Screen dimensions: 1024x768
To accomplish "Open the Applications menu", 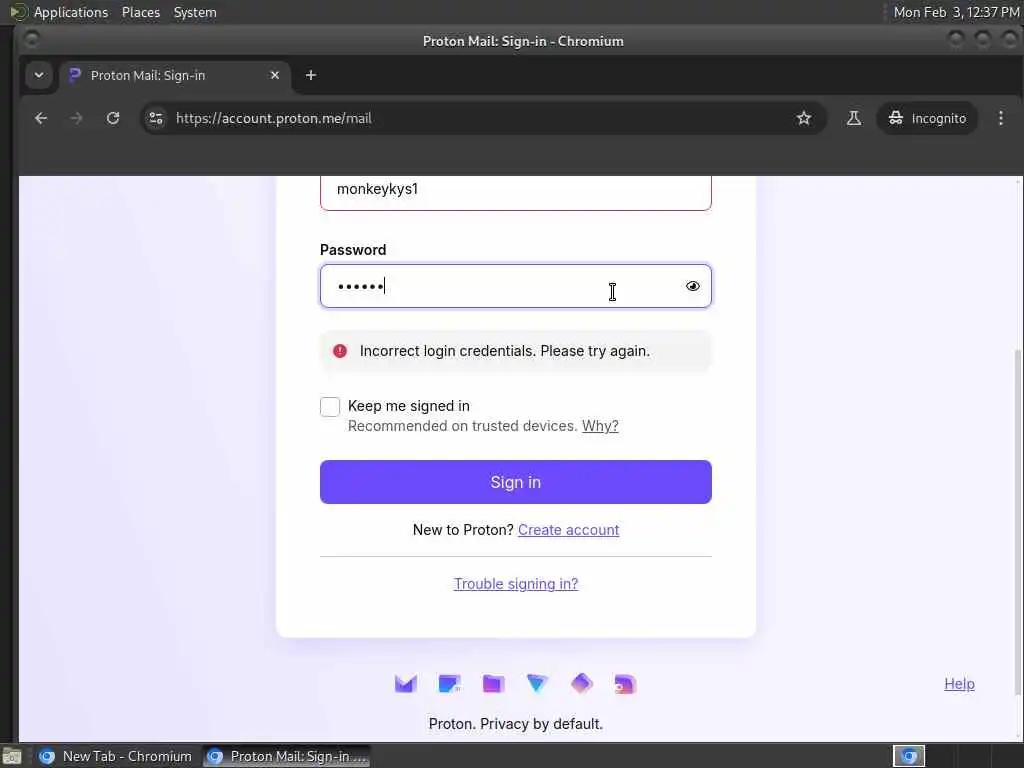I will [x=71, y=12].
